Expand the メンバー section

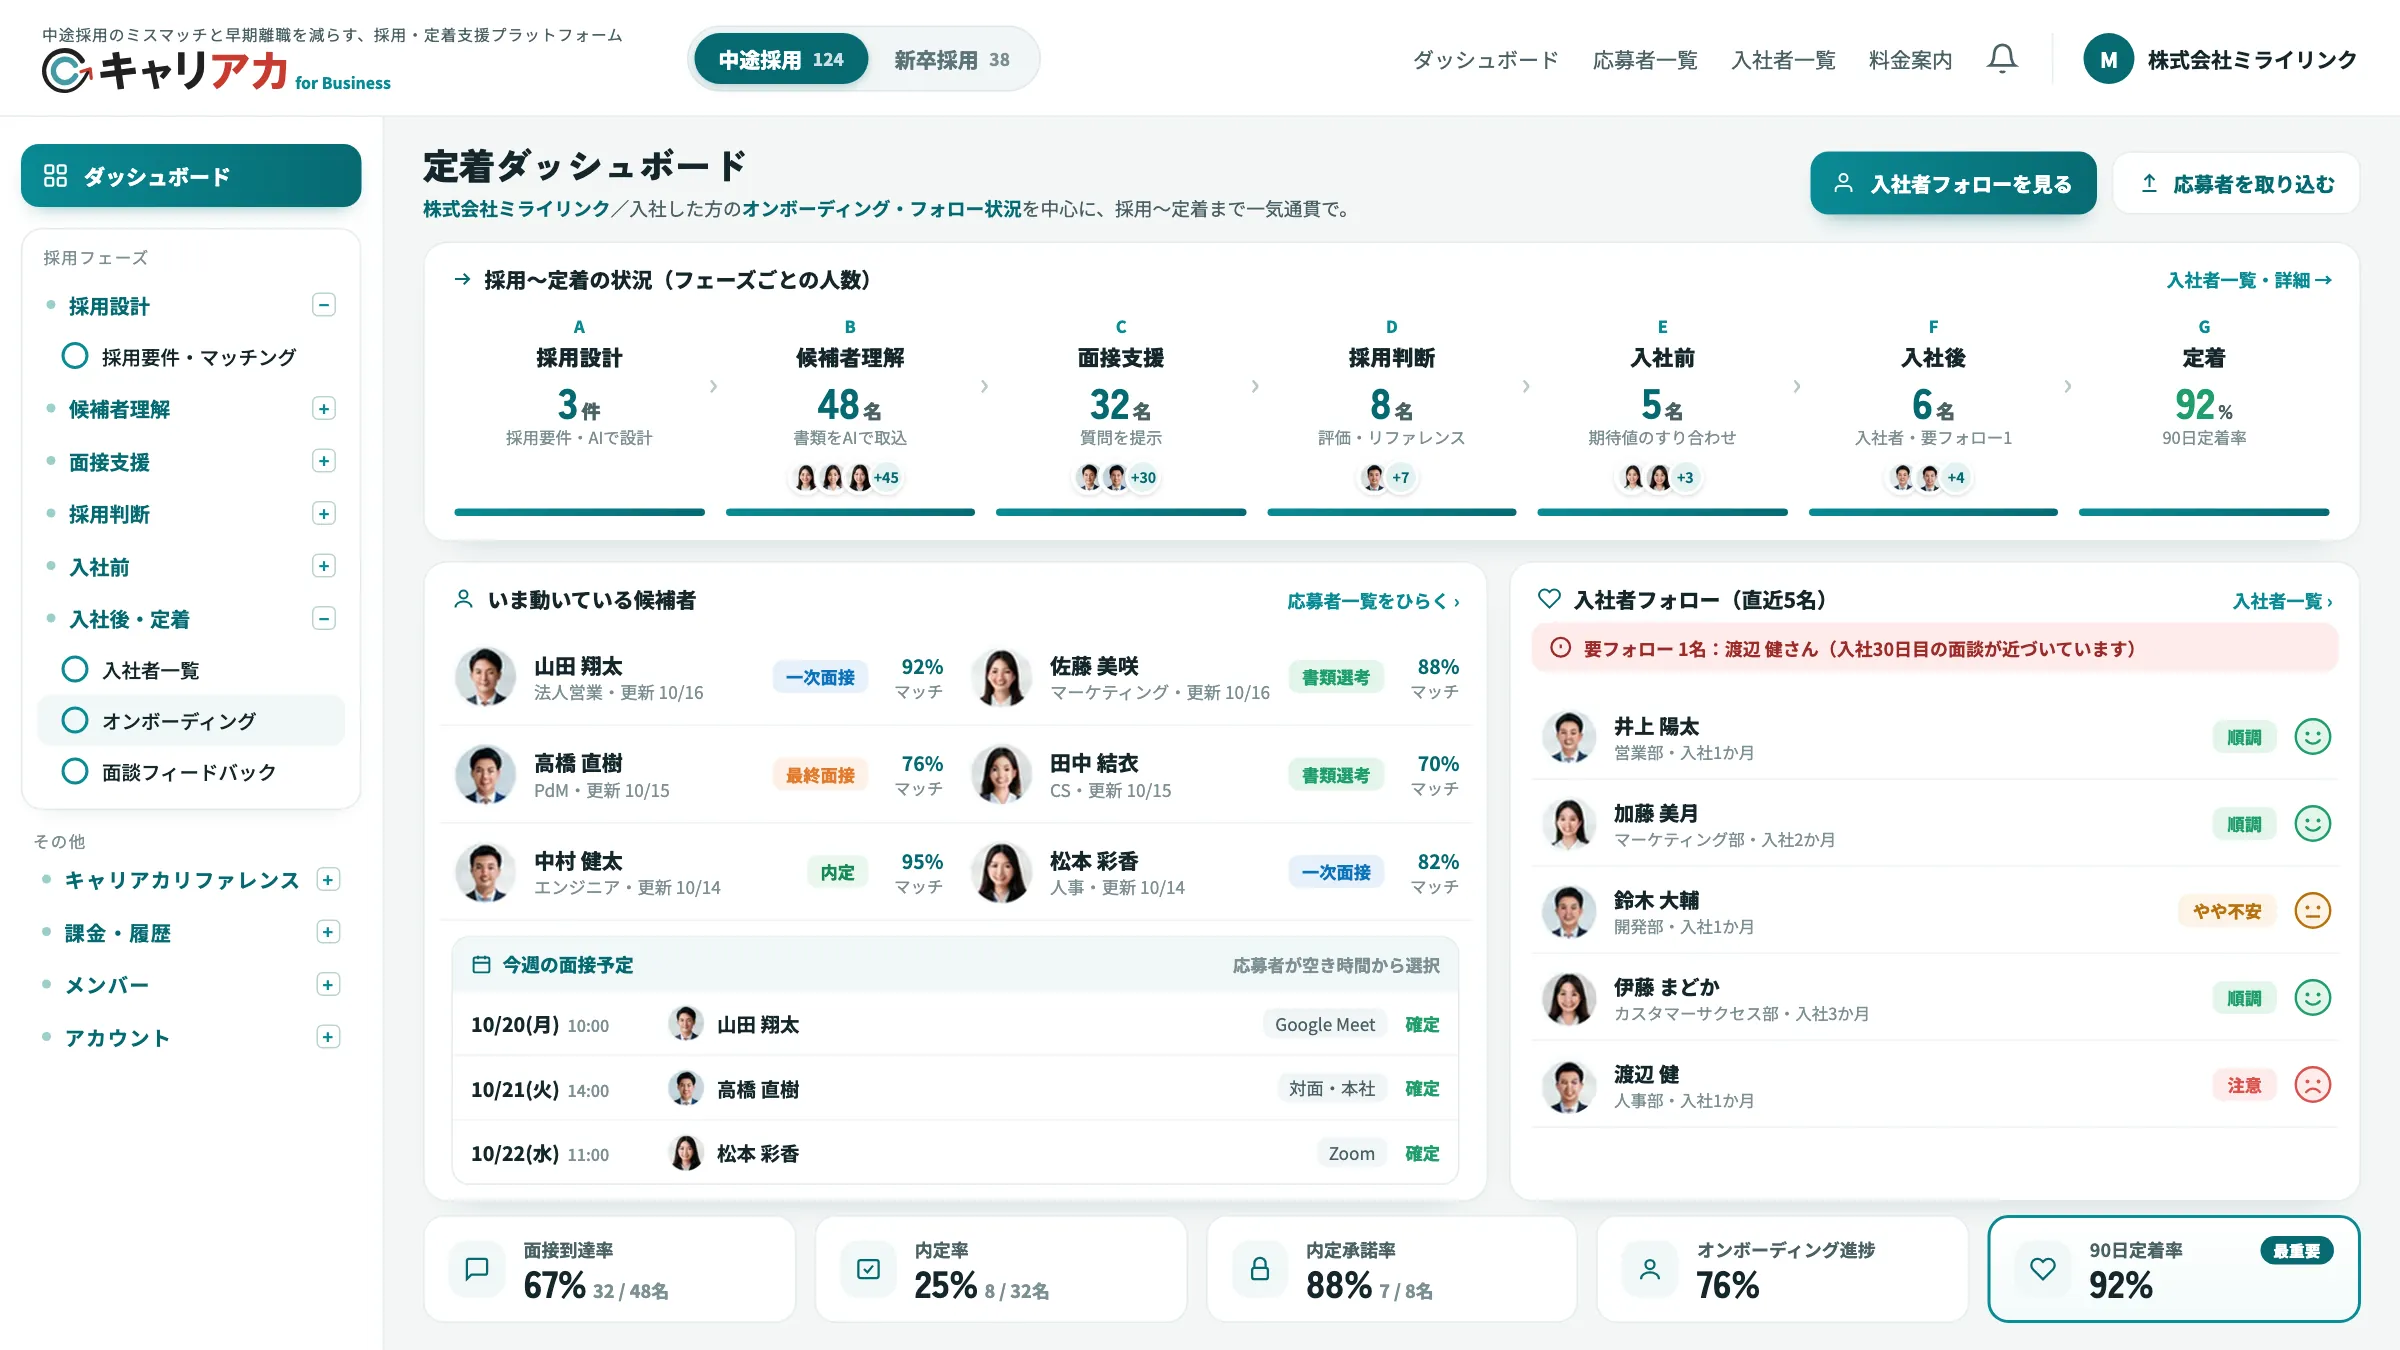click(x=328, y=984)
